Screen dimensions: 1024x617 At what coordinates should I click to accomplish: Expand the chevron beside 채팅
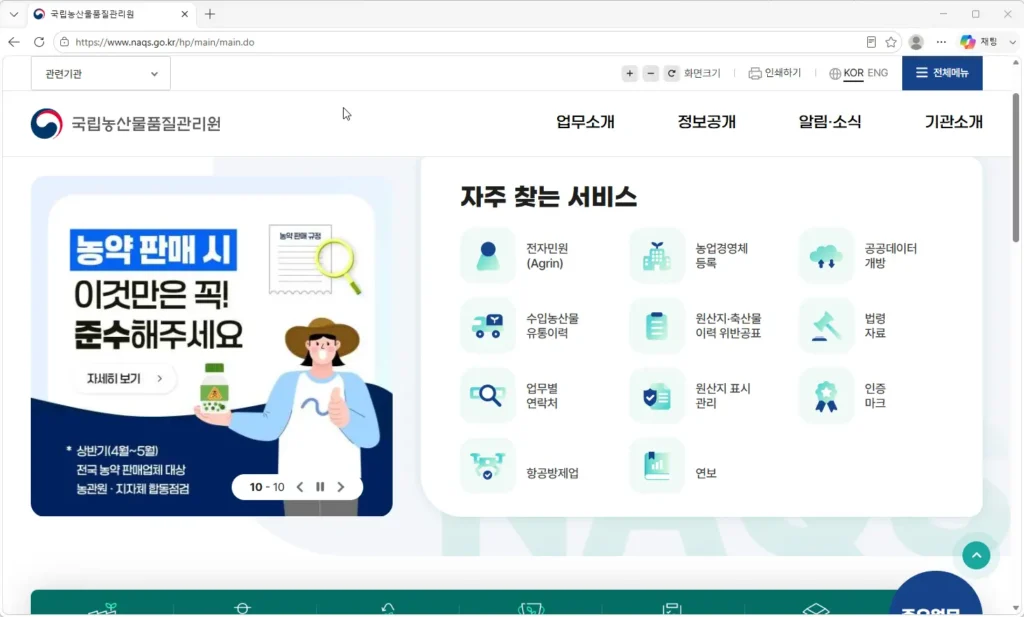1012,42
